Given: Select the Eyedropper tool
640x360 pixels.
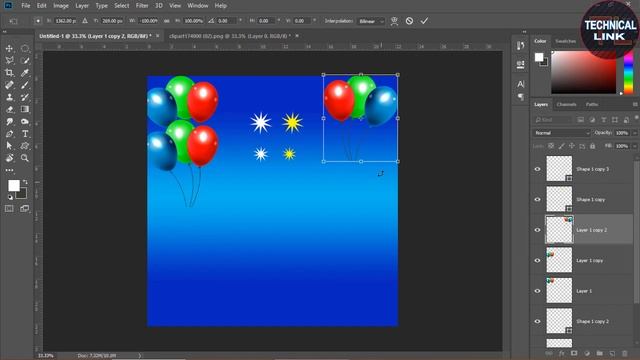Looking at the screenshot, I should [24, 73].
